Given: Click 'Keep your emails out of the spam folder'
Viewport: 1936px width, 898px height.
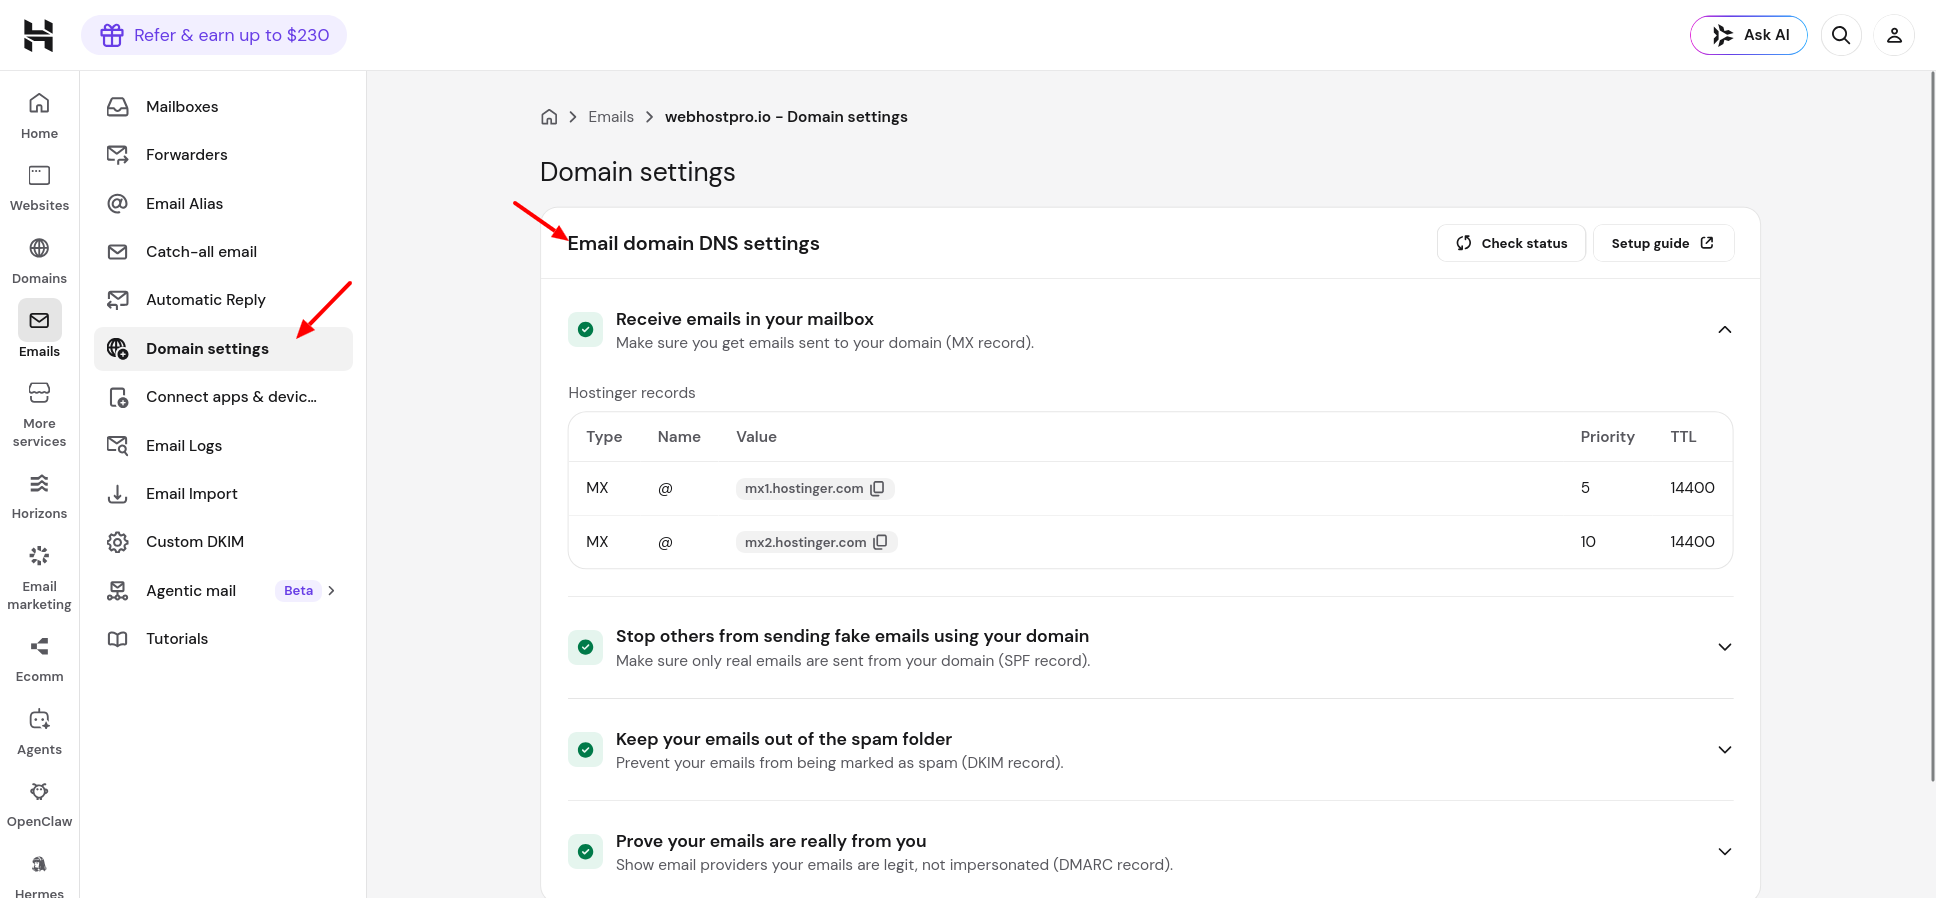Looking at the screenshot, I should coord(784,739).
